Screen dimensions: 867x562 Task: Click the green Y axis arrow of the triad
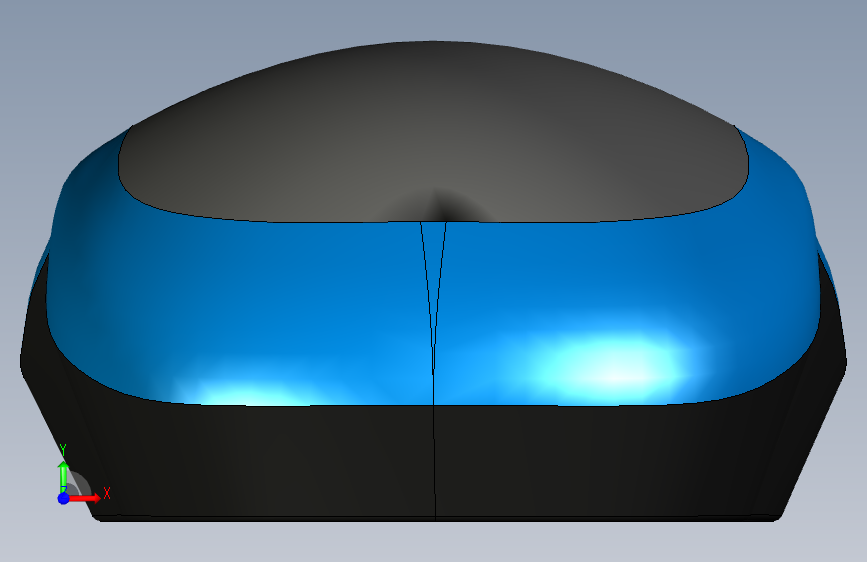(x=64, y=476)
